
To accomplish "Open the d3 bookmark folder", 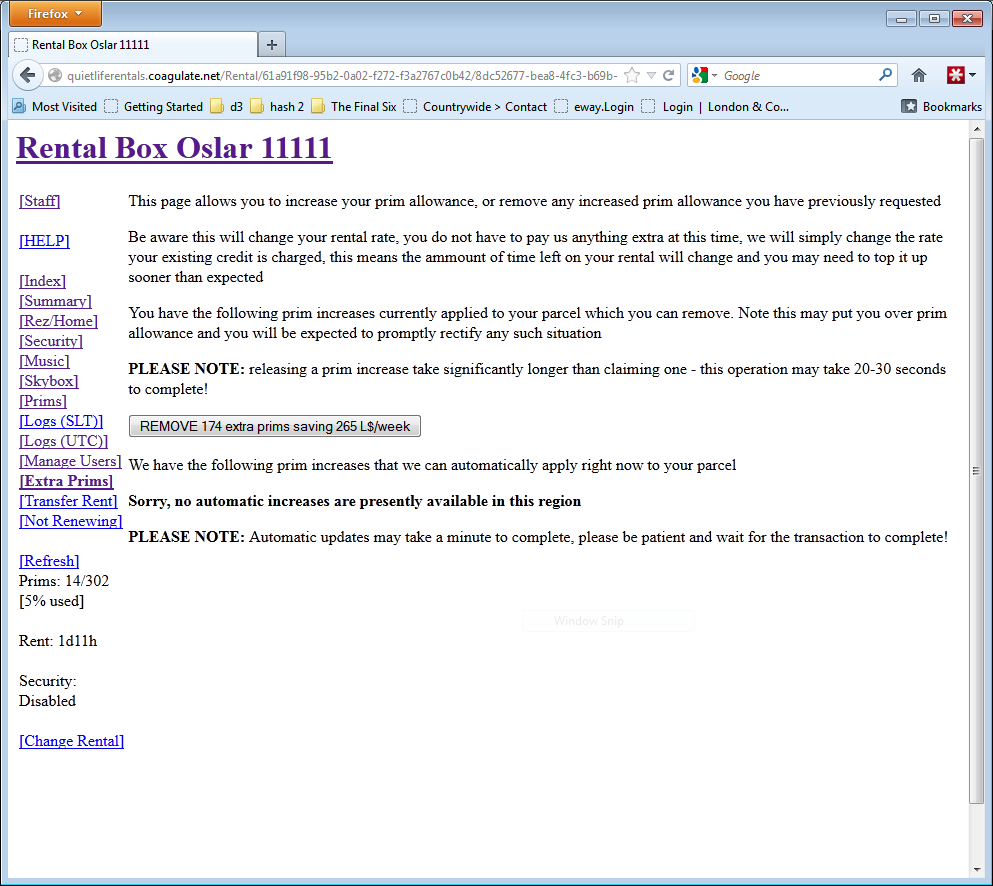I will click(x=227, y=107).
